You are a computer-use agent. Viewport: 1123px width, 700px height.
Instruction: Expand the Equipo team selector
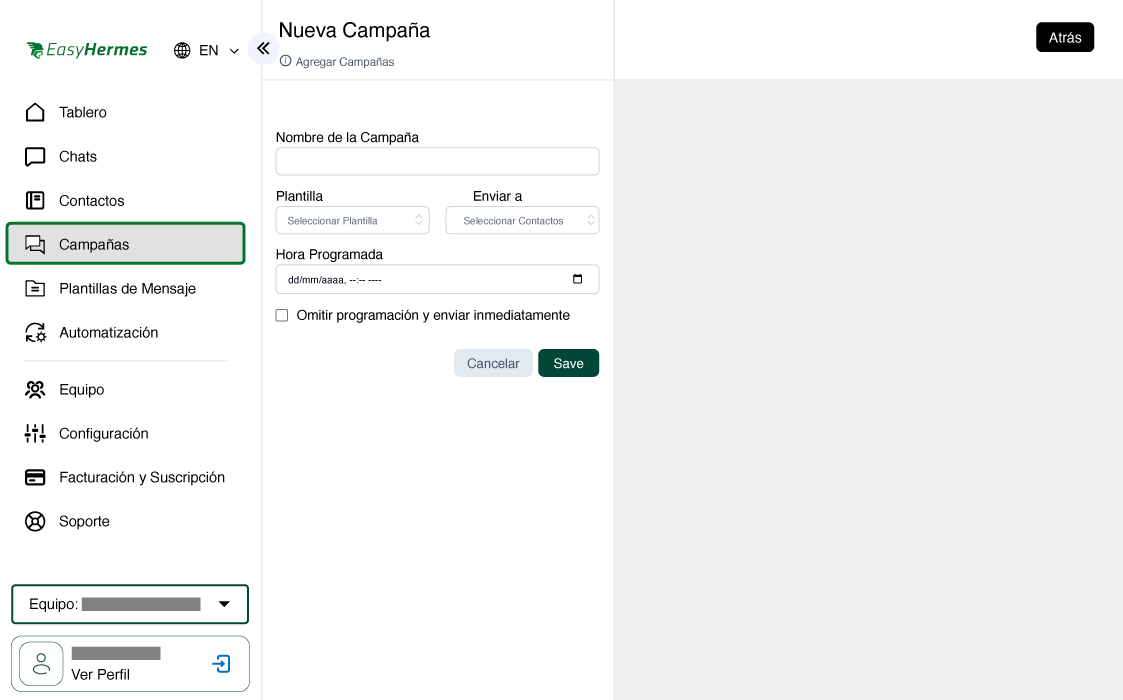pos(130,604)
